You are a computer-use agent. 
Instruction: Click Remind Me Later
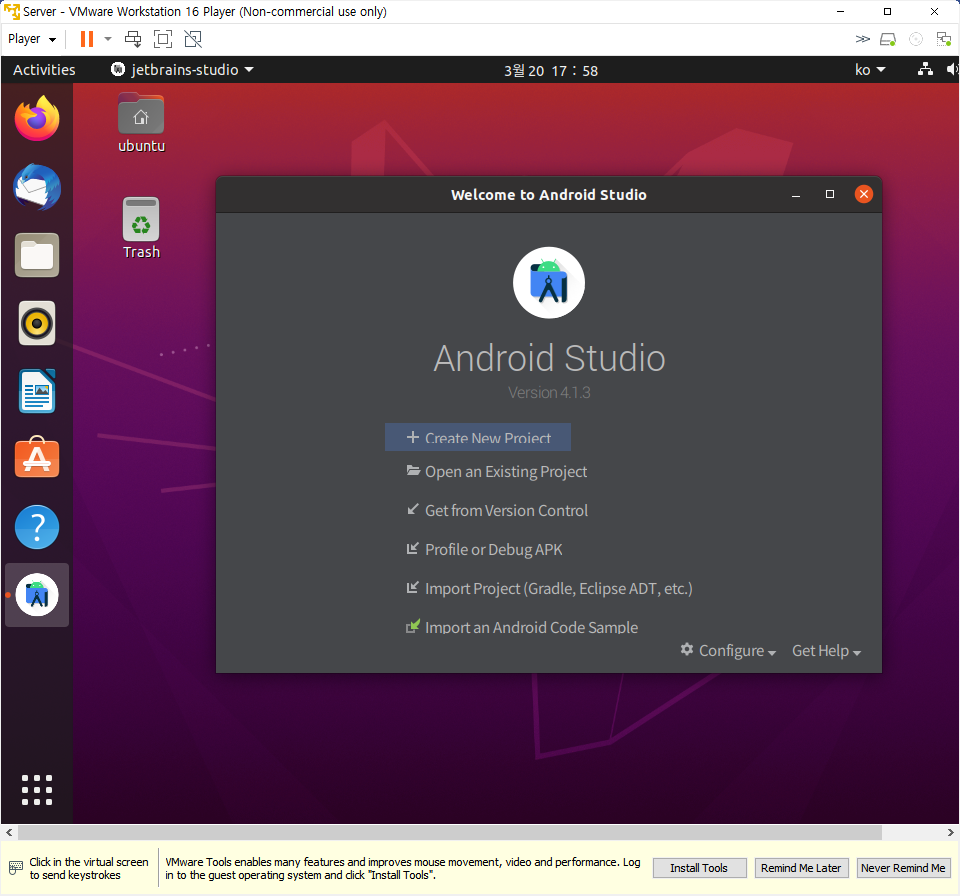pyautogui.click(x=801, y=868)
